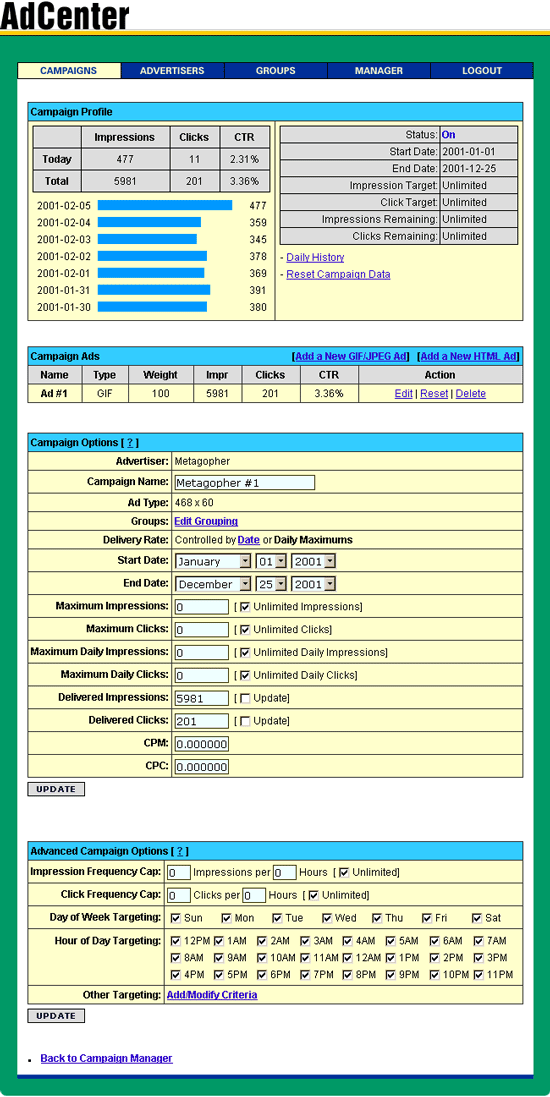550x1097 pixels.
Task: Uncheck Sun day targeting
Action: point(176,918)
